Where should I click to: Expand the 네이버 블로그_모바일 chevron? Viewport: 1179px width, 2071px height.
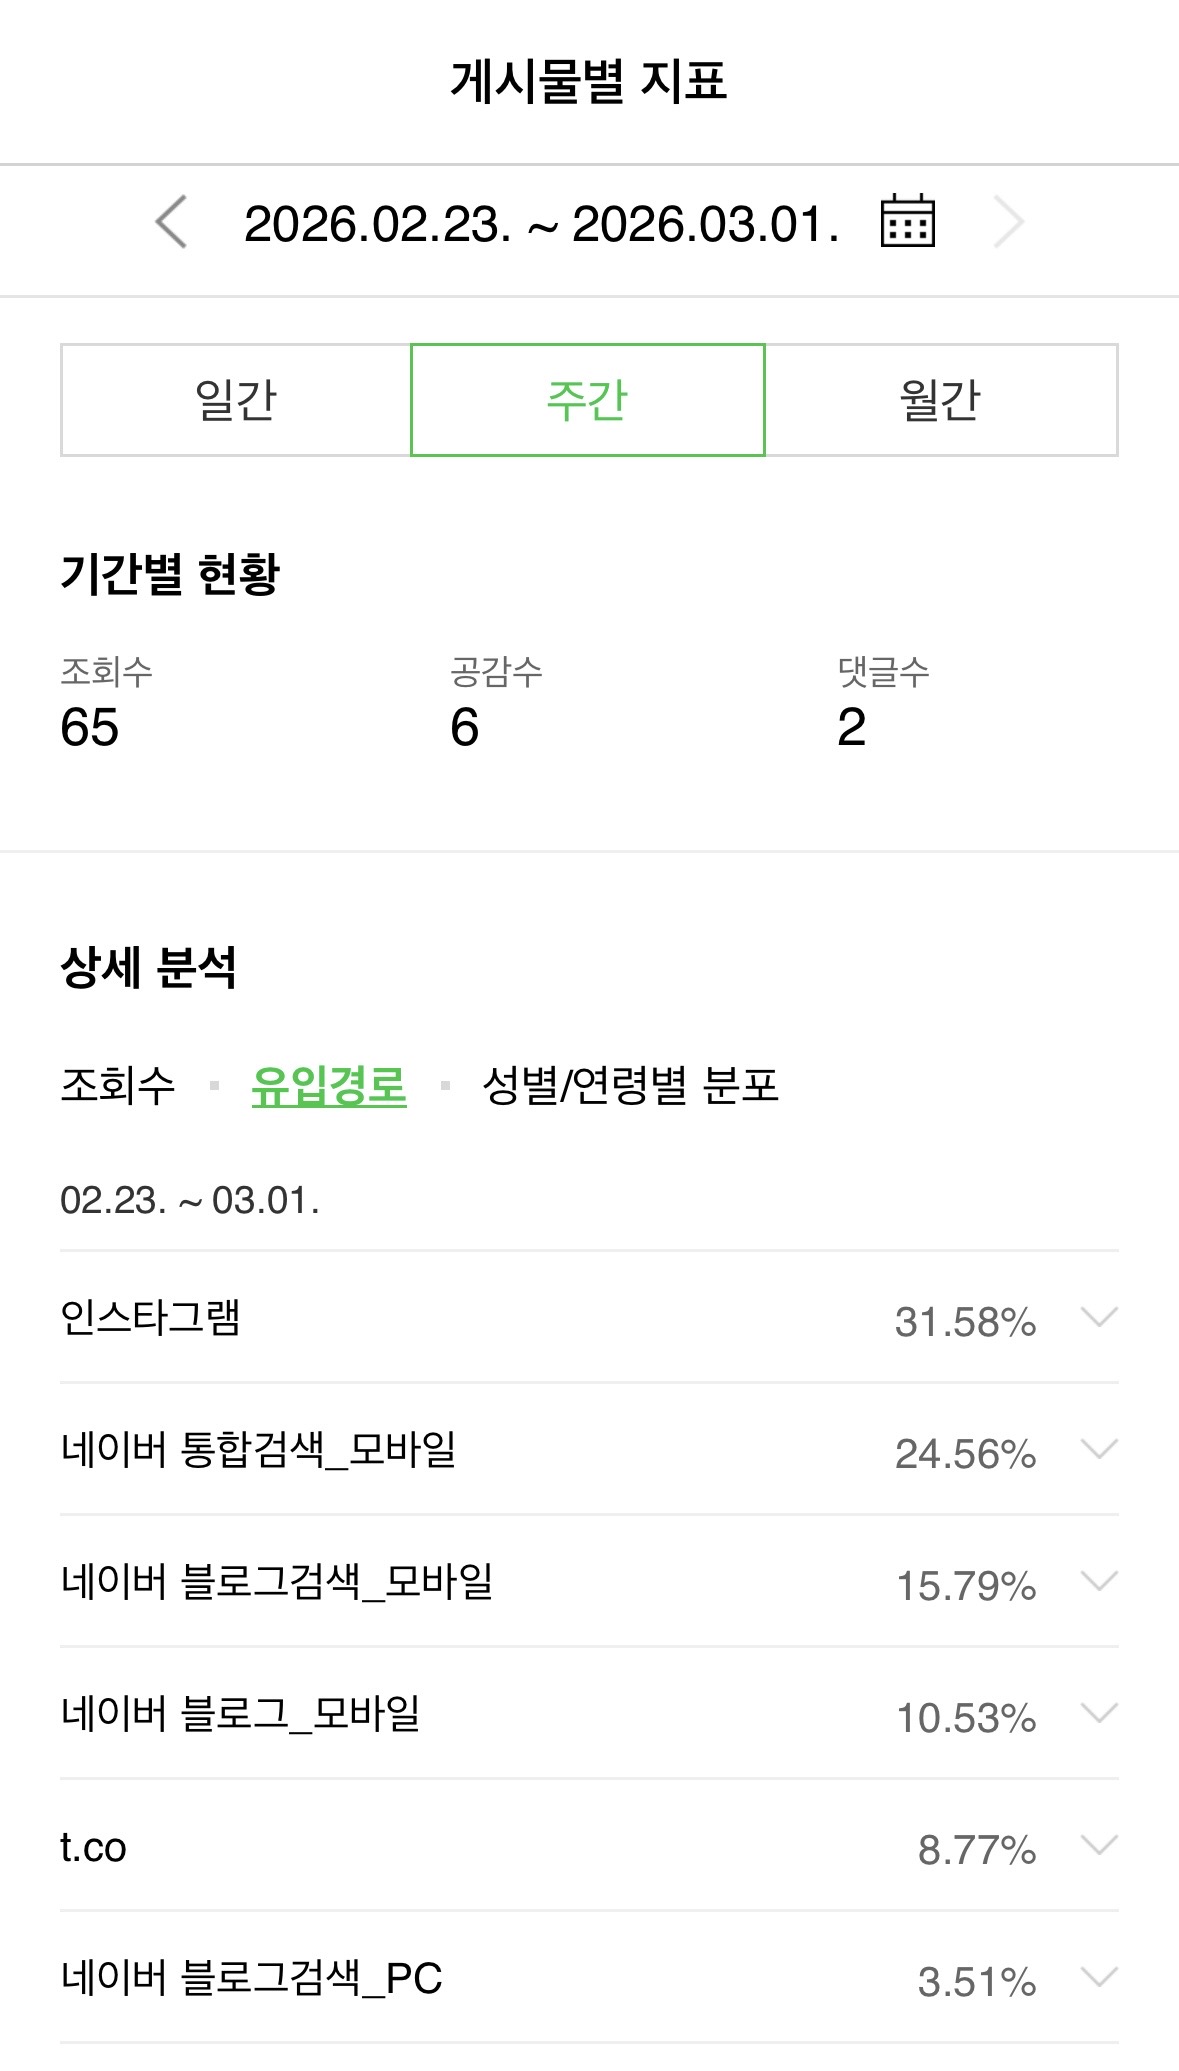[1099, 1713]
